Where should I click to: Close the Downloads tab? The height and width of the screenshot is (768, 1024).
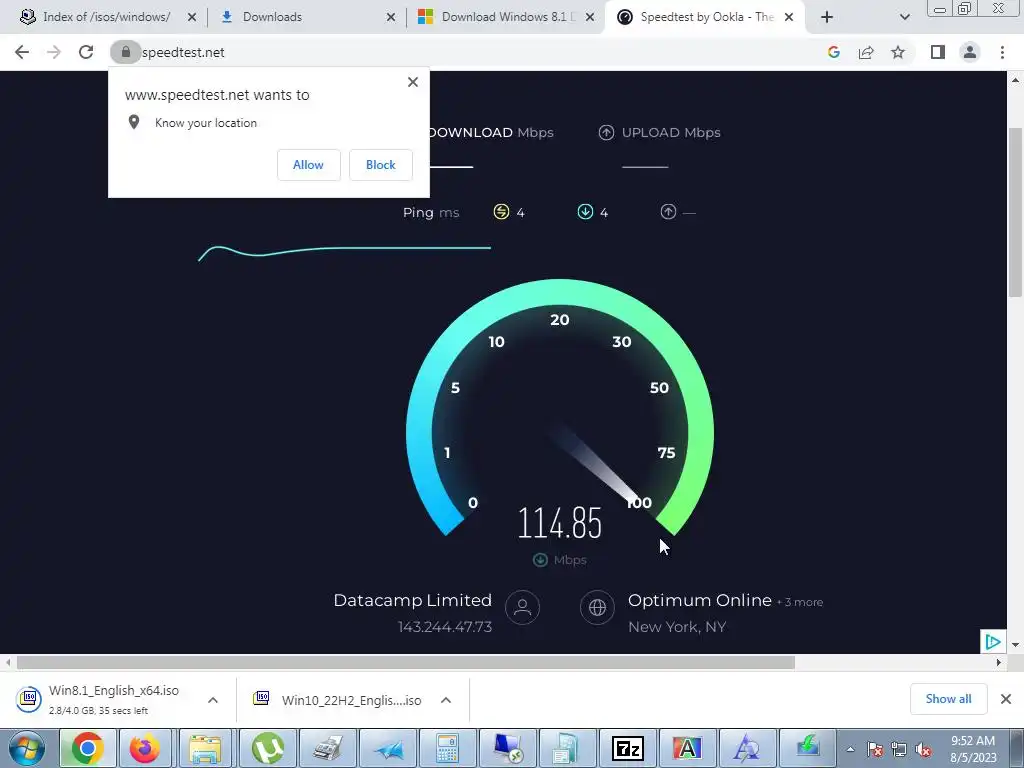coord(391,18)
